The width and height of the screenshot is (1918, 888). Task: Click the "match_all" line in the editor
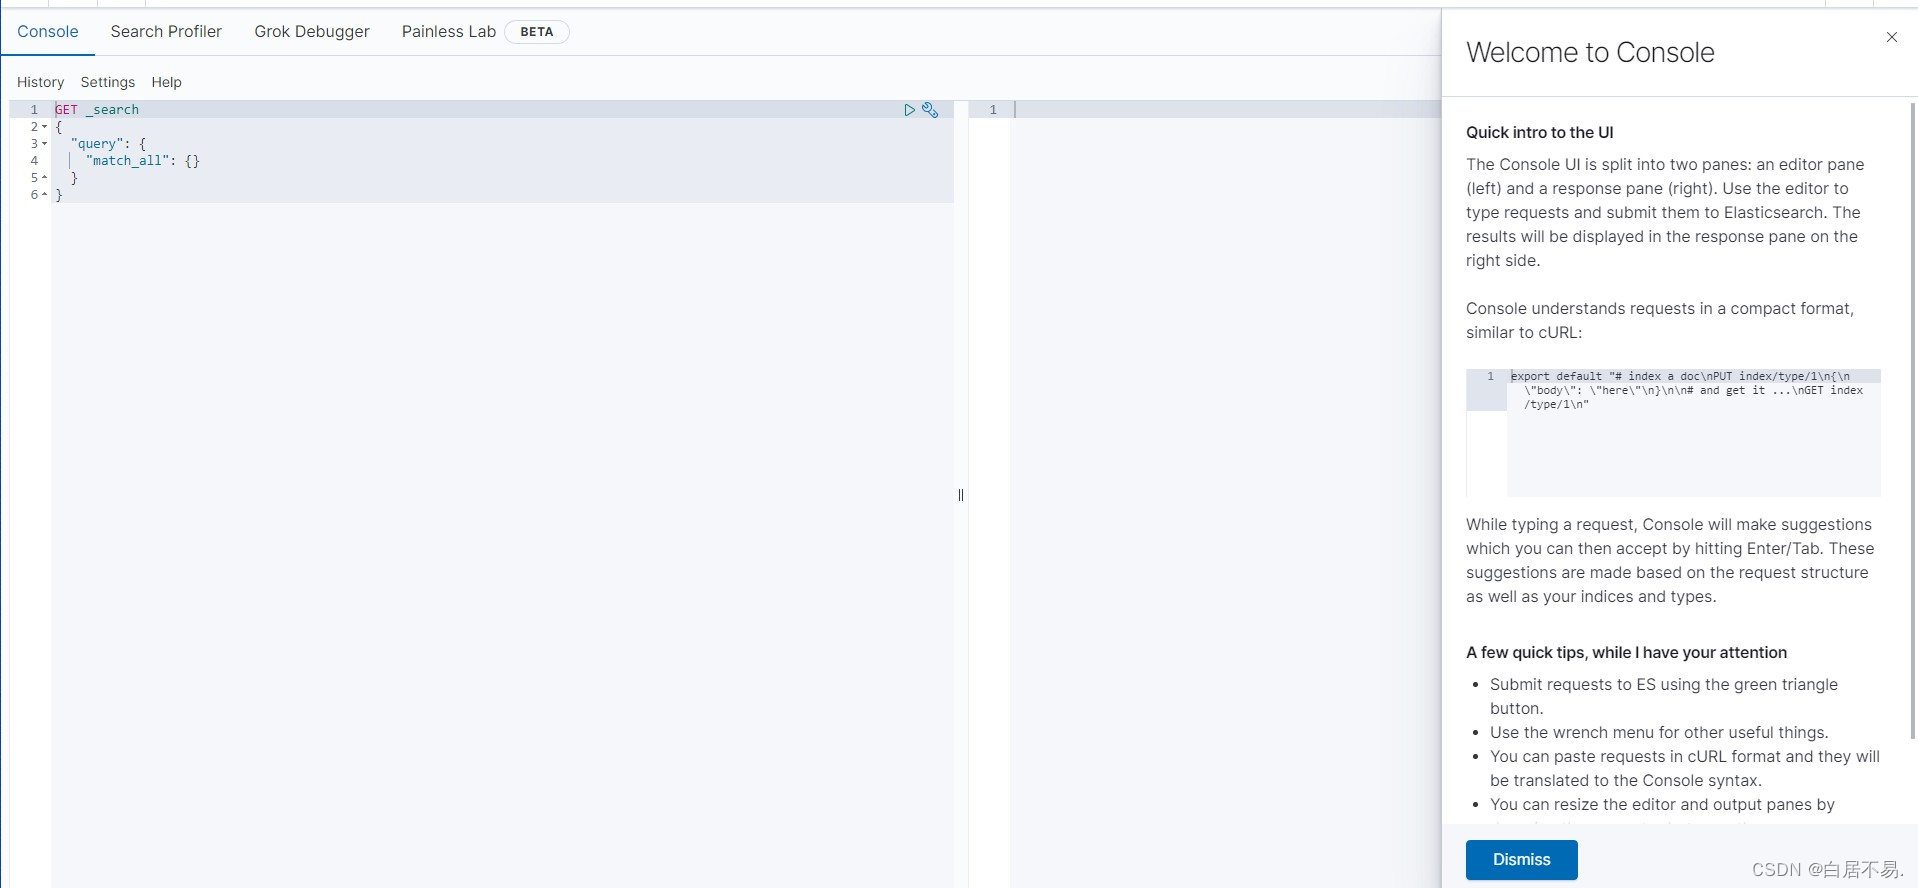tap(143, 161)
